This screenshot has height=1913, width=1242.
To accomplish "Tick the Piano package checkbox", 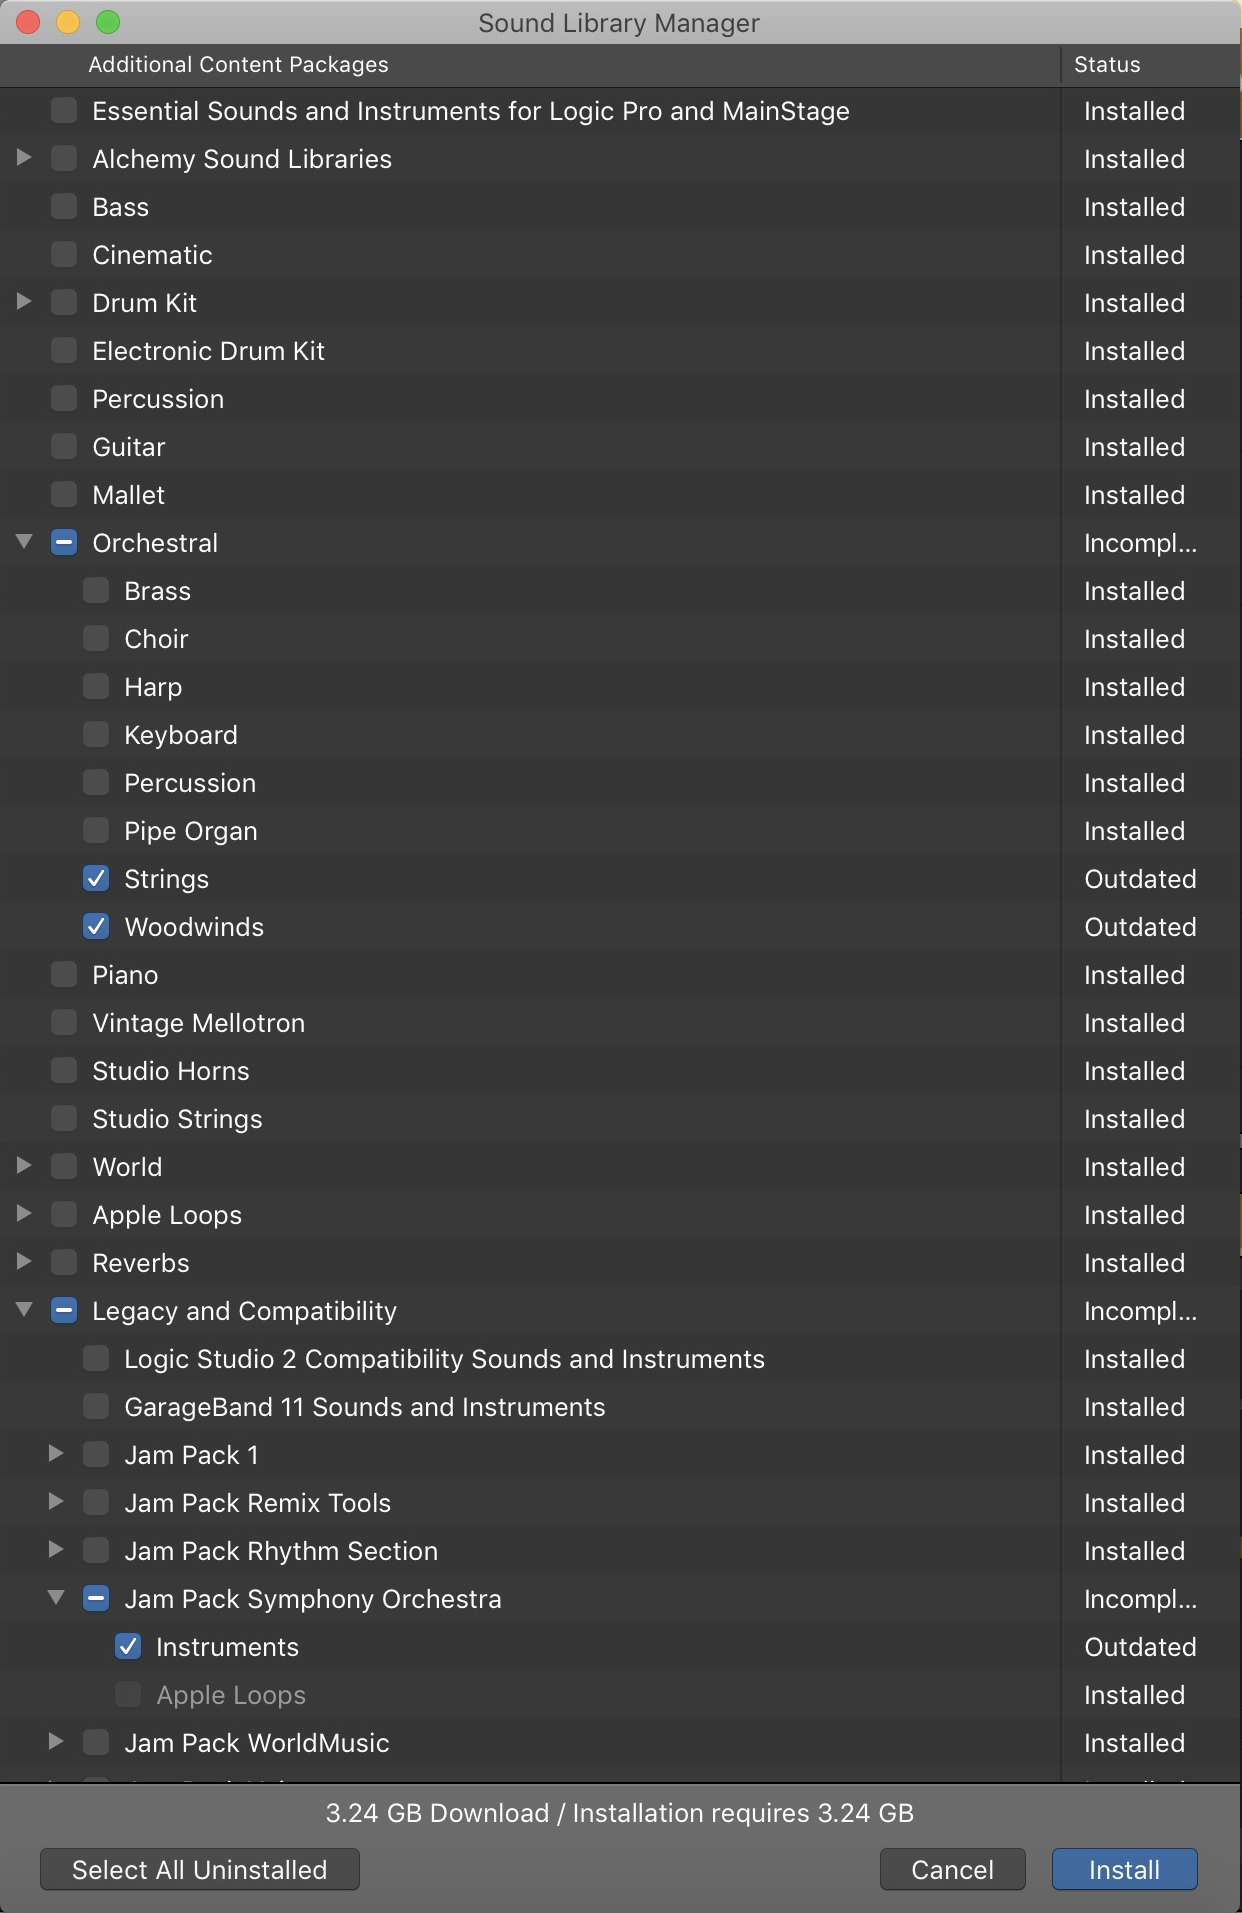I will pyautogui.click(x=64, y=974).
